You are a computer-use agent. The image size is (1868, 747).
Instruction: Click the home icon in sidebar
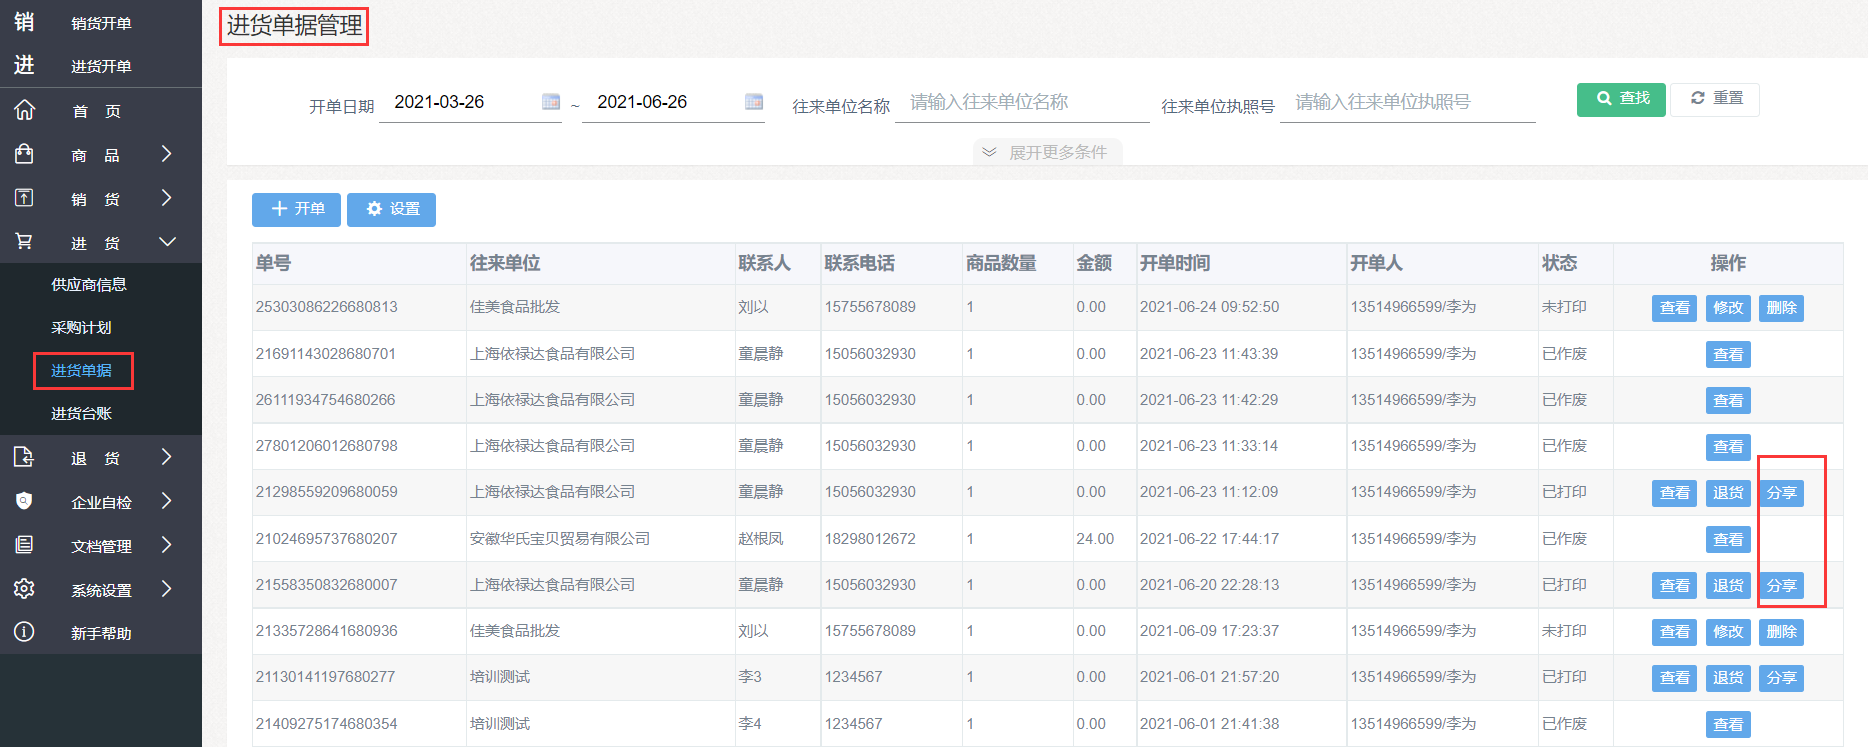[25, 110]
